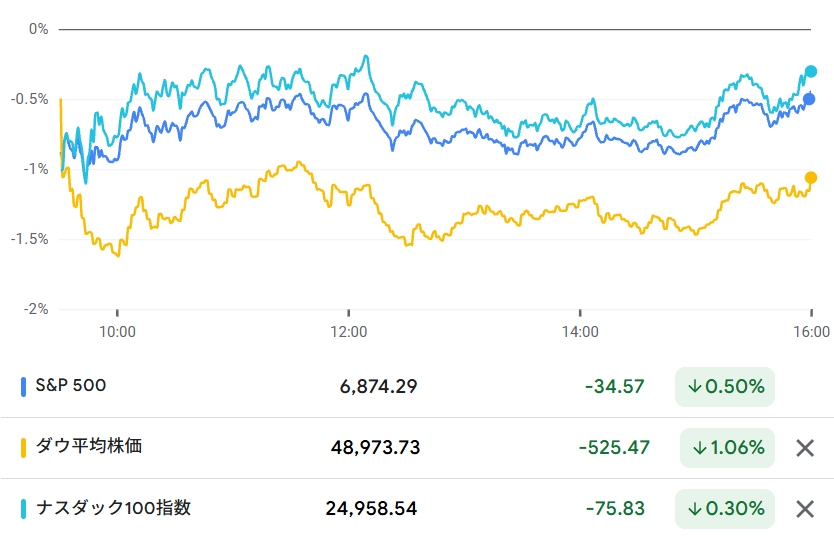This screenshot has width=834, height=537.
Task: Click the Dow change value -525.47
Action: pos(612,448)
